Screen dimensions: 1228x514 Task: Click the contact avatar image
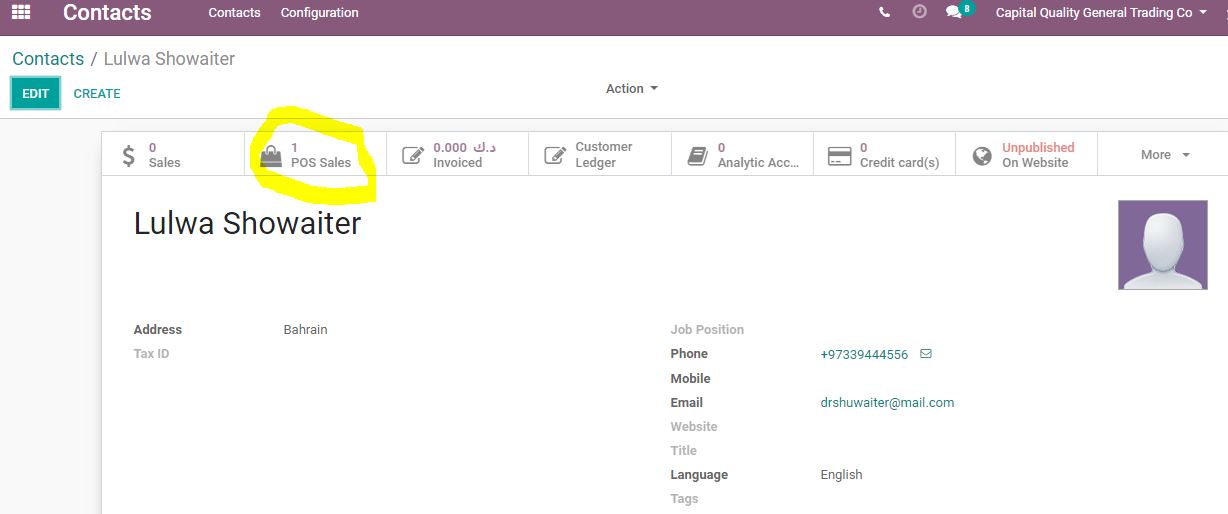1162,245
